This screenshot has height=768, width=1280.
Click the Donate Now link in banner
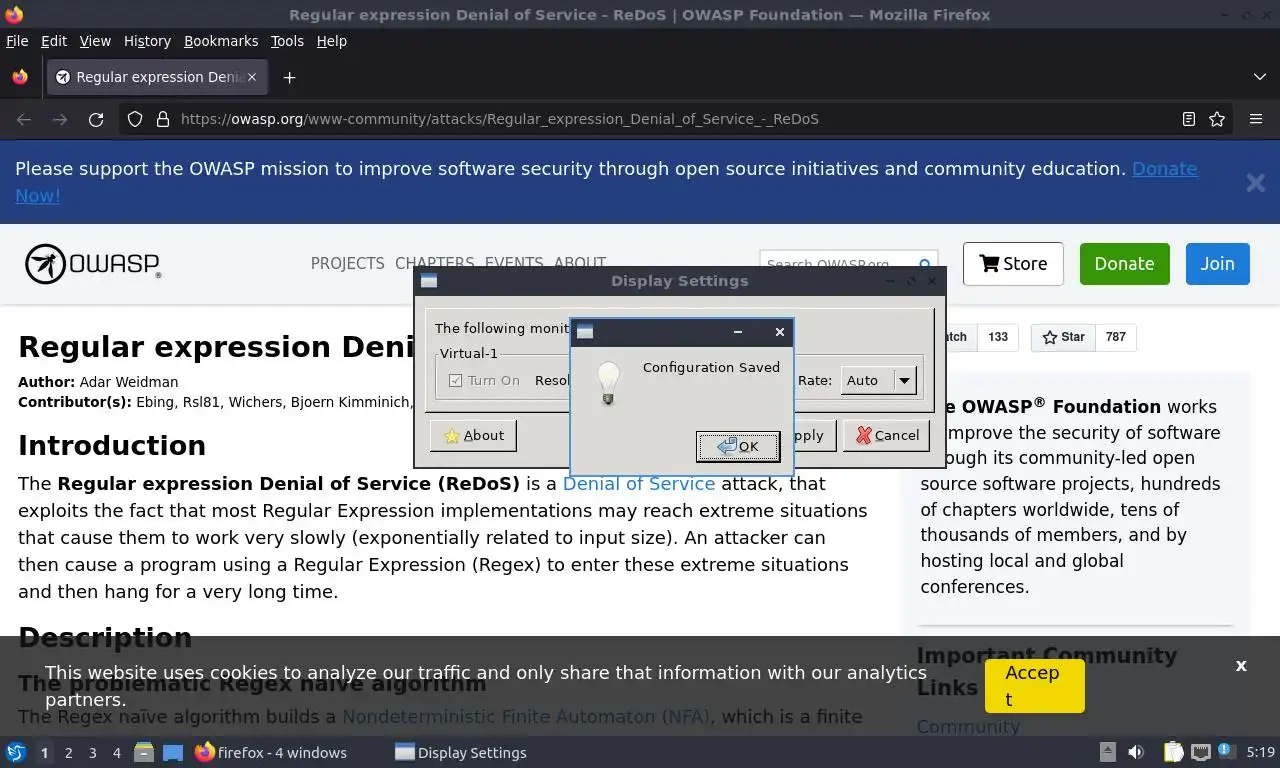1164,169
